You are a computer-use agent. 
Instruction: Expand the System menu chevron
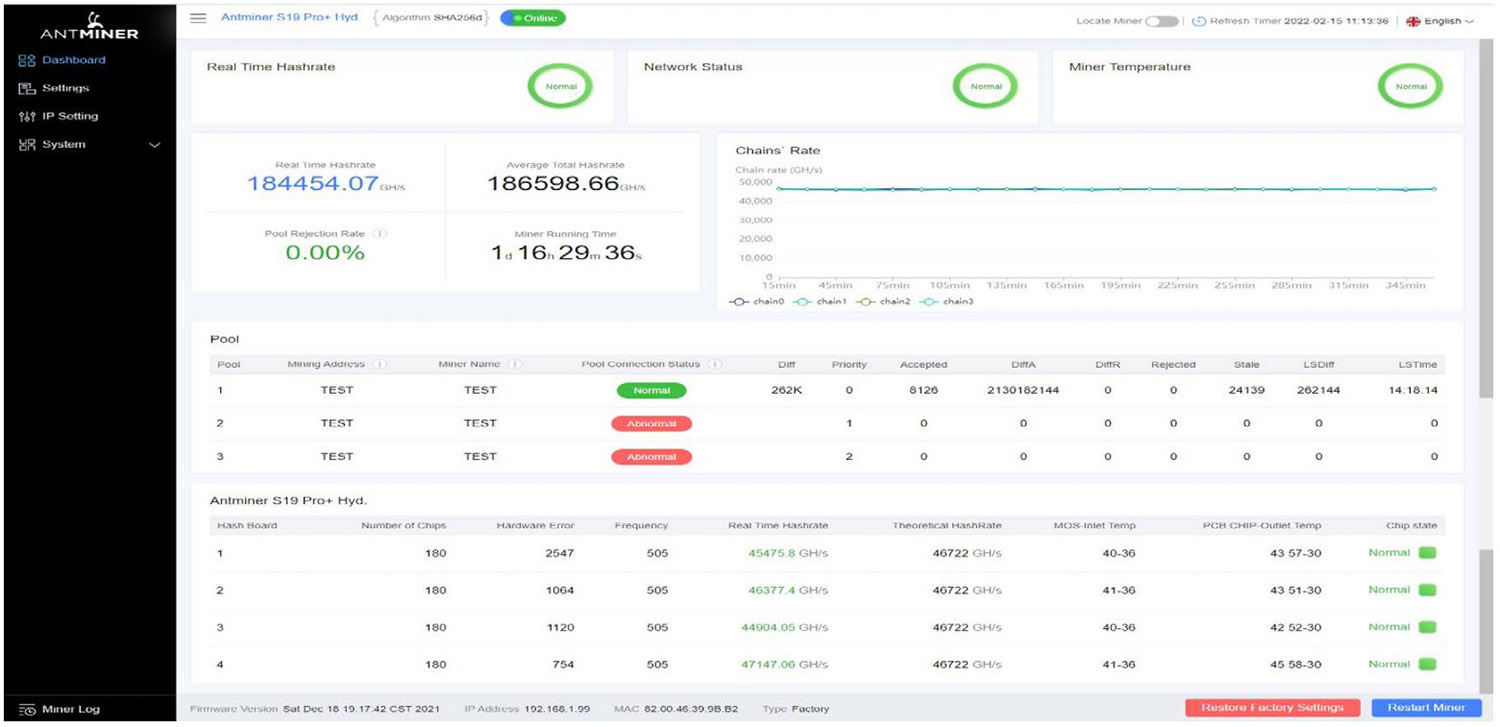point(156,144)
